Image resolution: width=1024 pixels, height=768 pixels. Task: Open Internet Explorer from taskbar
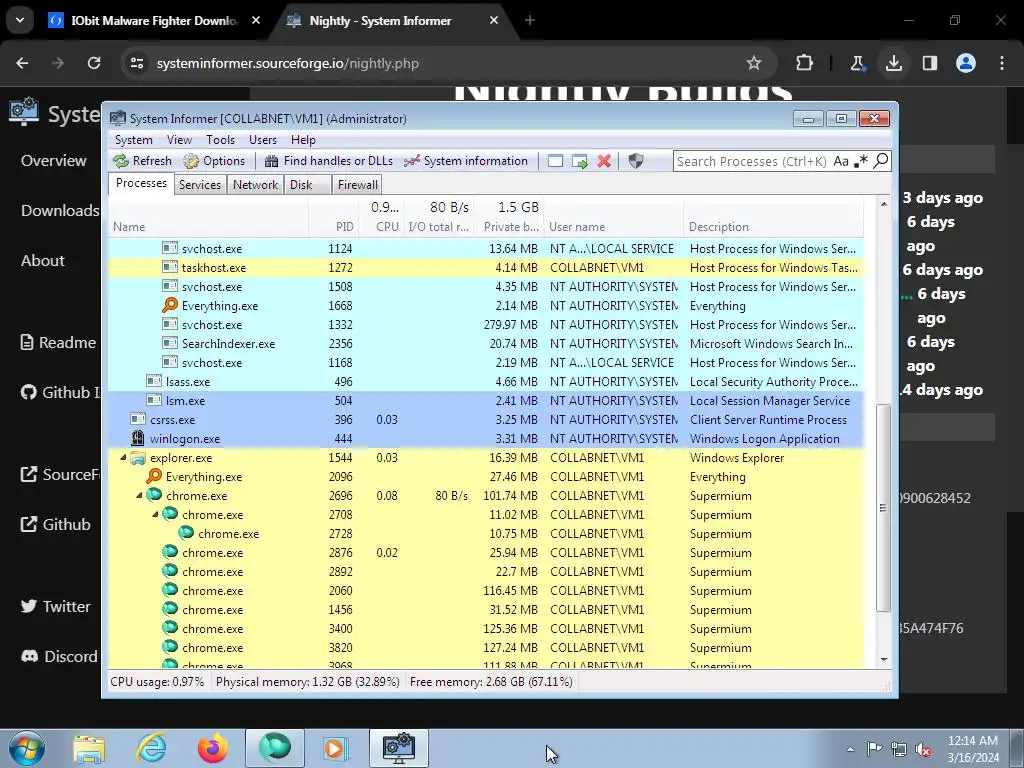point(152,748)
